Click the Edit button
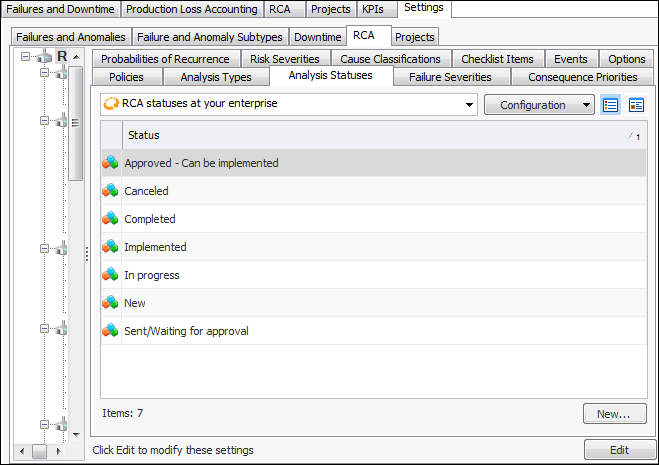 pyautogui.click(x=619, y=450)
